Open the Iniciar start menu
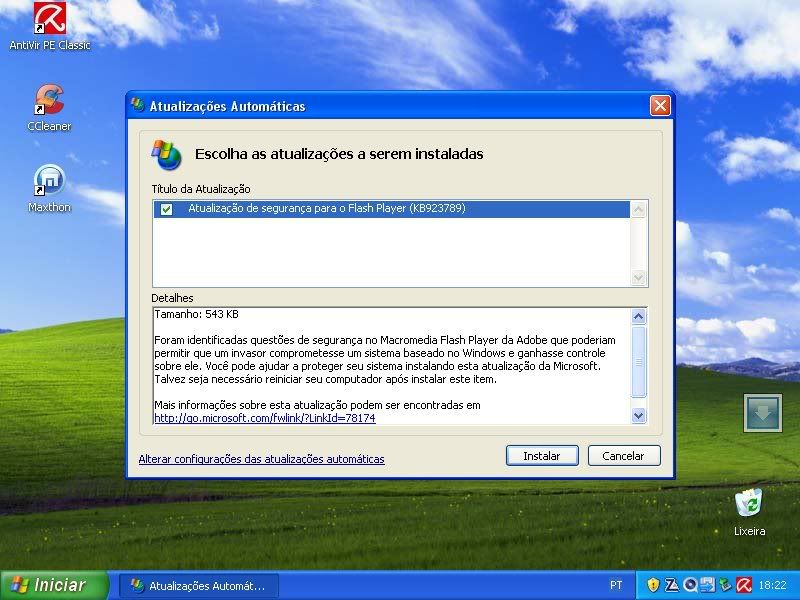The image size is (800, 600). coord(54,585)
